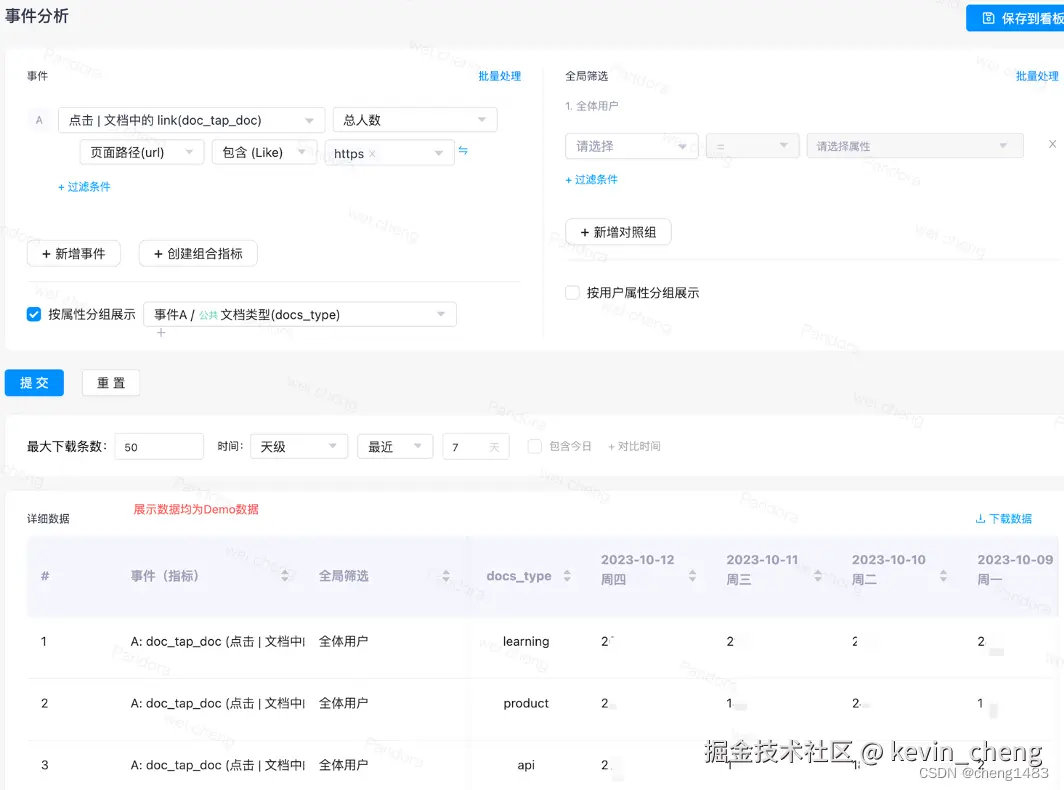Sort by the docs_type column
Screen dimensions: 1064x790
(x=567, y=576)
